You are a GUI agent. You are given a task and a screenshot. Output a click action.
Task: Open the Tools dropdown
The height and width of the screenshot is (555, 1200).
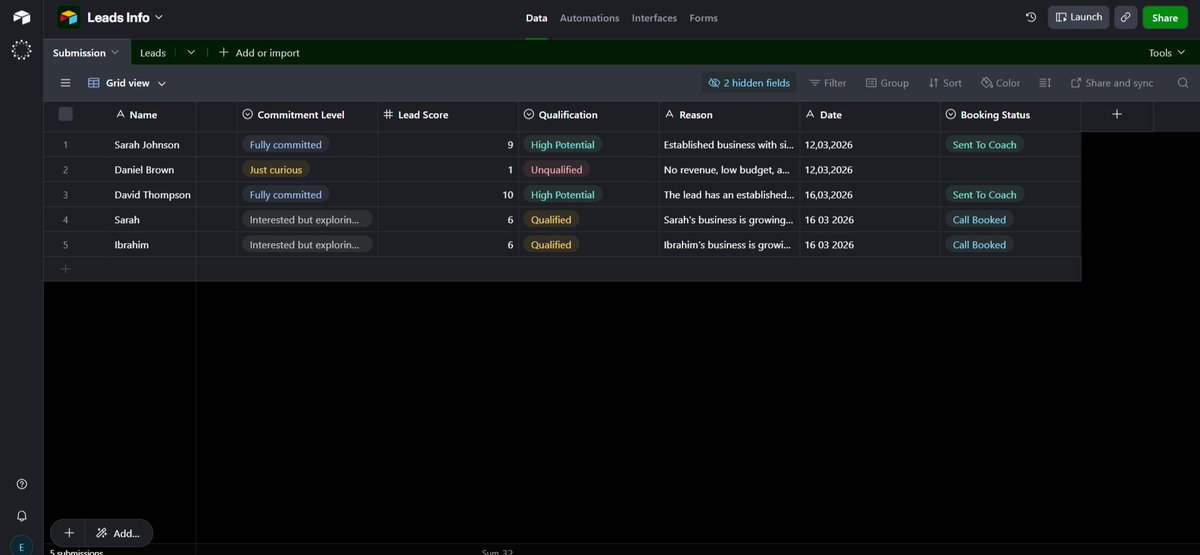pyautogui.click(x=1166, y=52)
